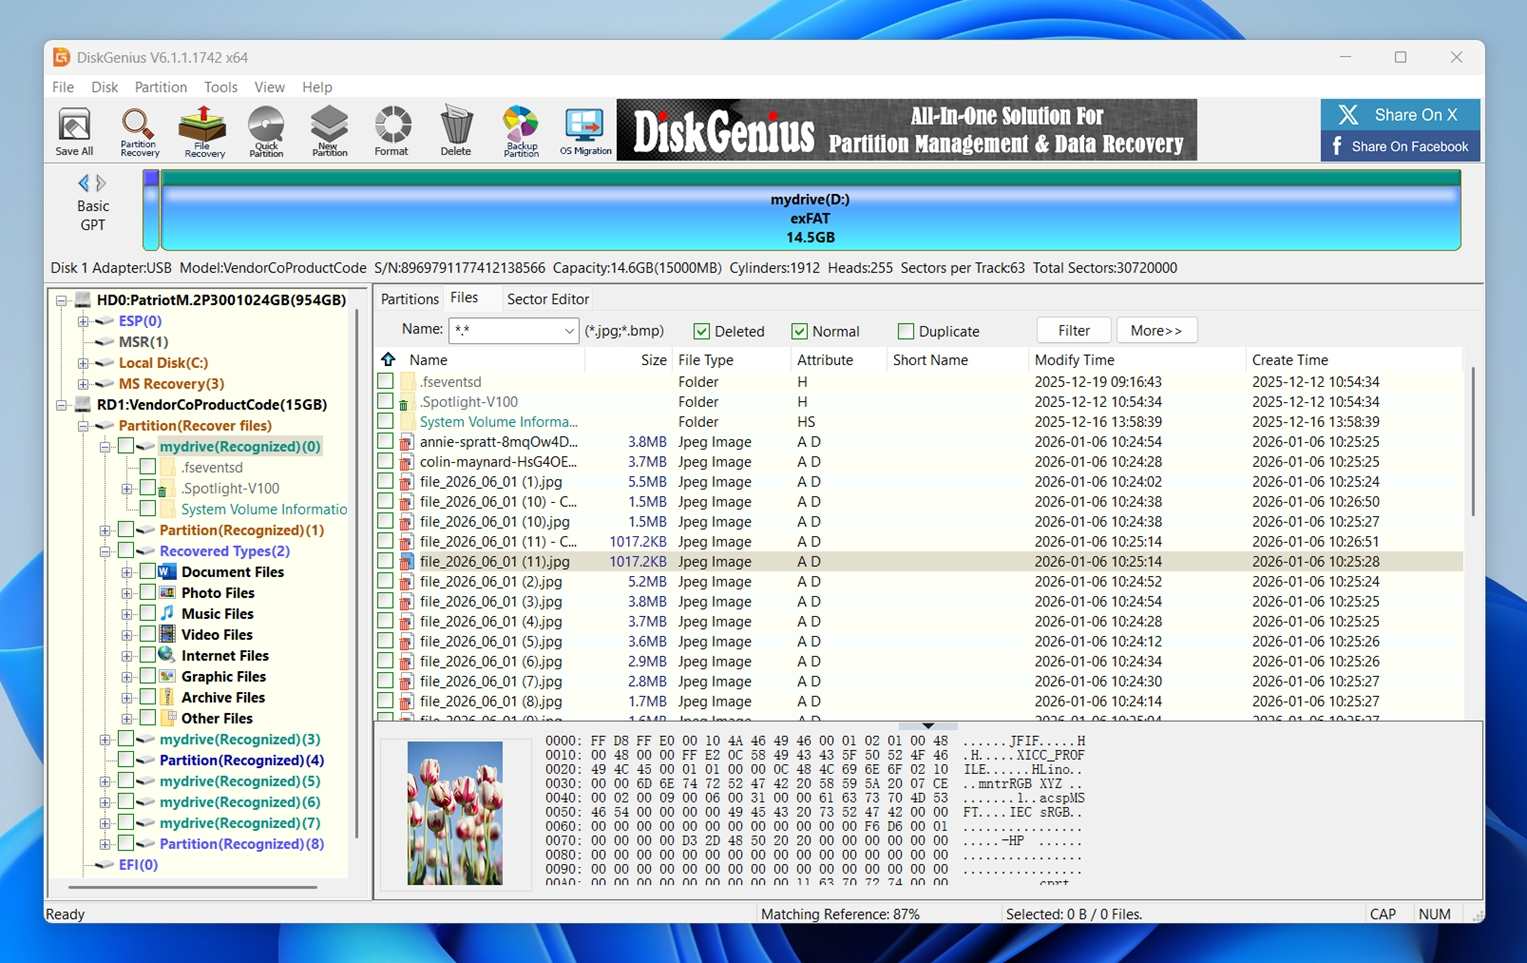Screen dimensions: 1527x963
Task: Click the Format toolbar icon
Action: coord(391,132)
